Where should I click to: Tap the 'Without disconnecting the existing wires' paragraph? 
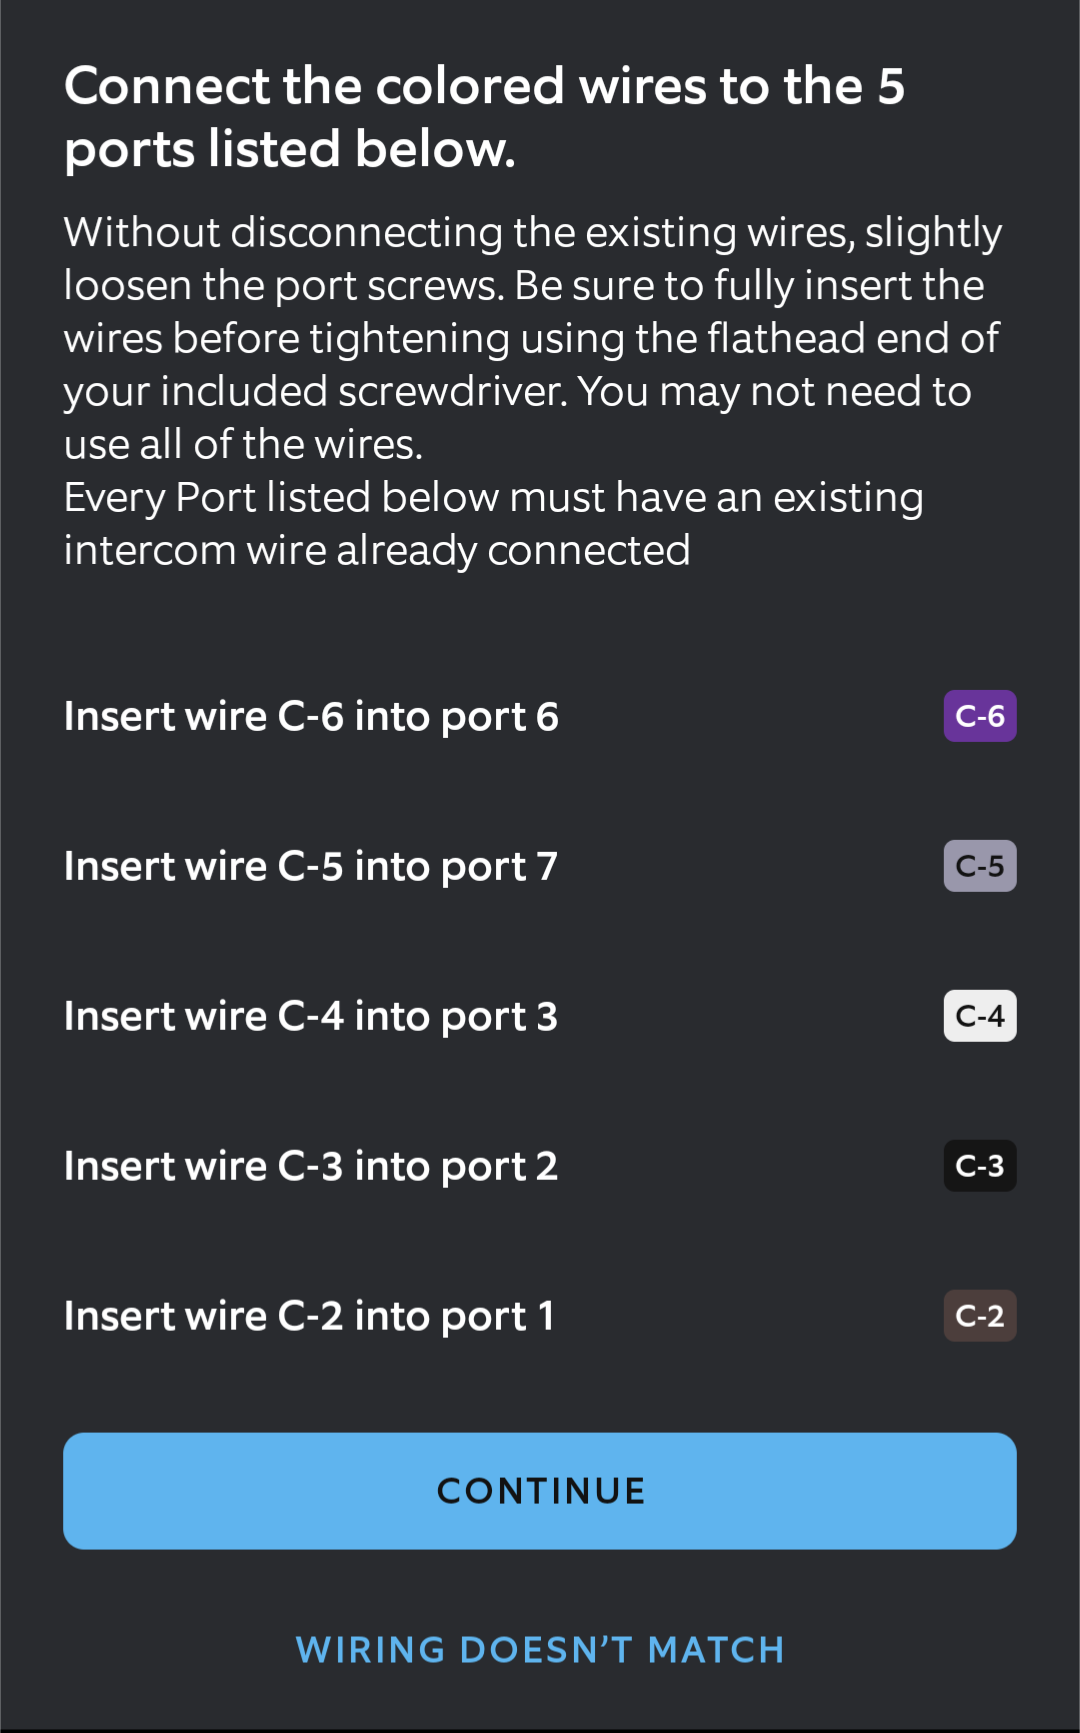tap(532, 233)
